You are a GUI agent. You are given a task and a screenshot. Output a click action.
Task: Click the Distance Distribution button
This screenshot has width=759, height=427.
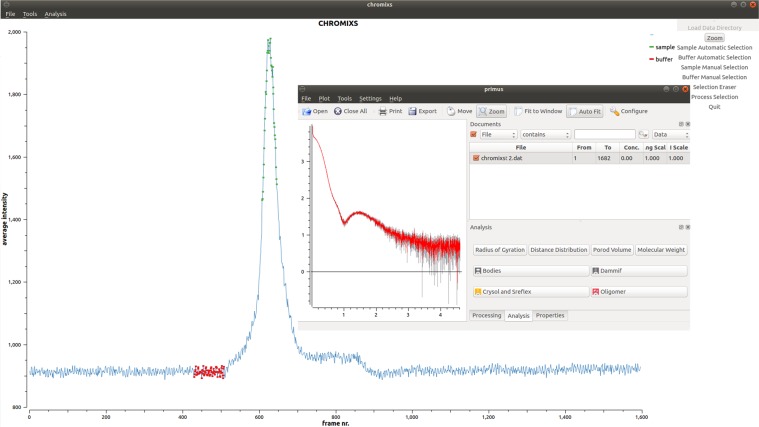[559, 250]
